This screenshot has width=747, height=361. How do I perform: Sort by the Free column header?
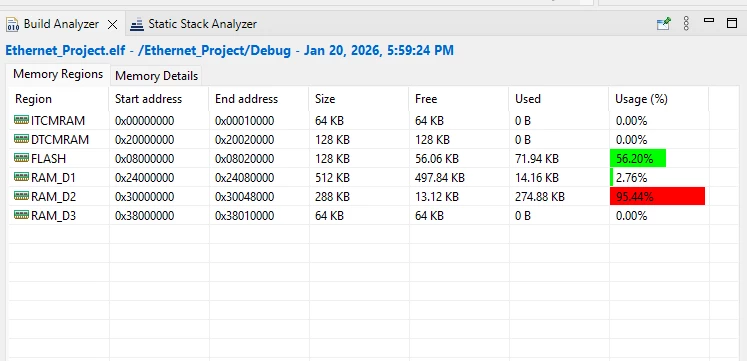pyautogui.click(x=459, y=99)
